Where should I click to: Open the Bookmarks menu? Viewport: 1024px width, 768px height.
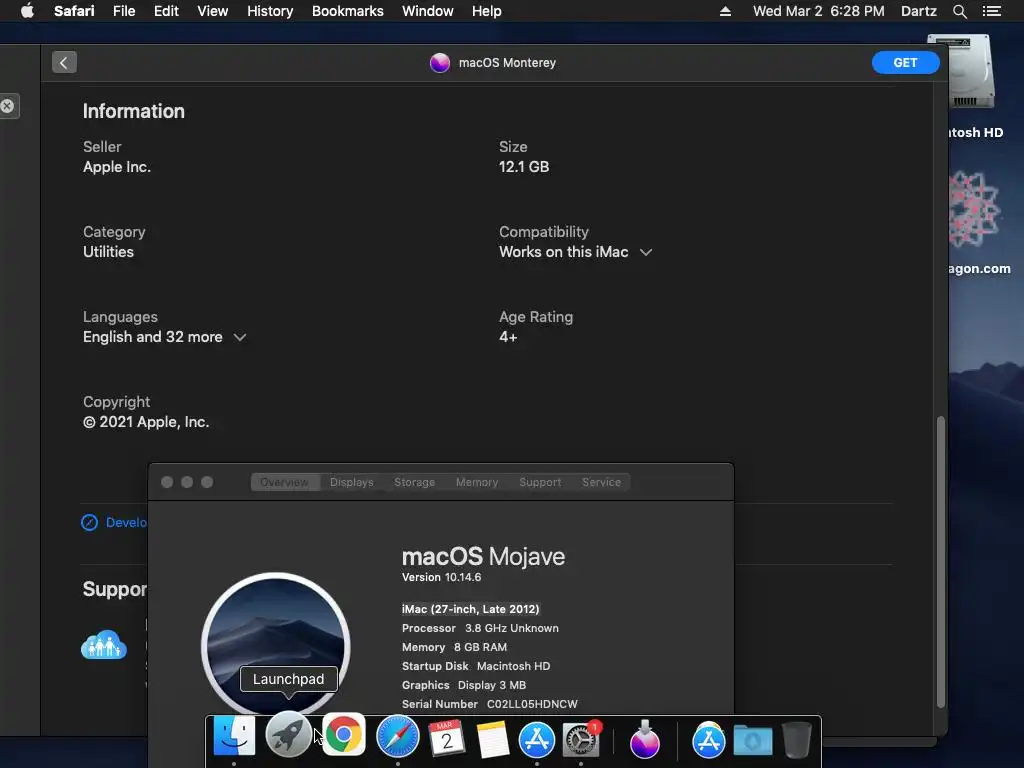click(x=347, y=11)
